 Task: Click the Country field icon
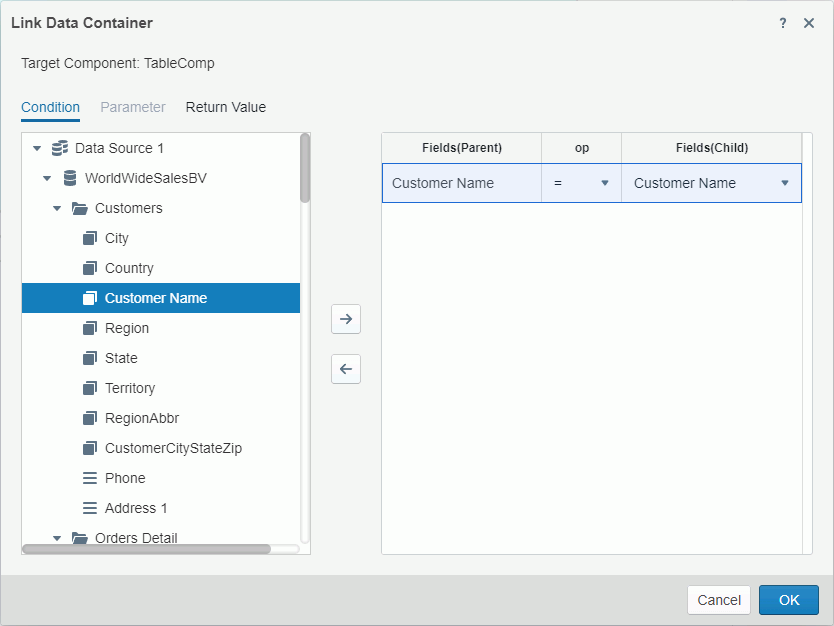click(90, 268)
